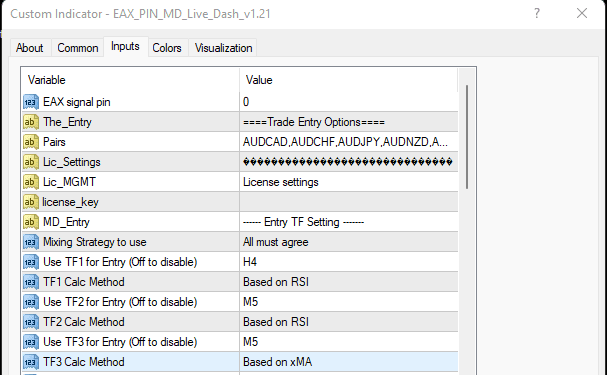This screenshot has width=607, height=375.
Task: Click the inputs list vertical scrollbar thumb
Action: [x=467, y=137]
